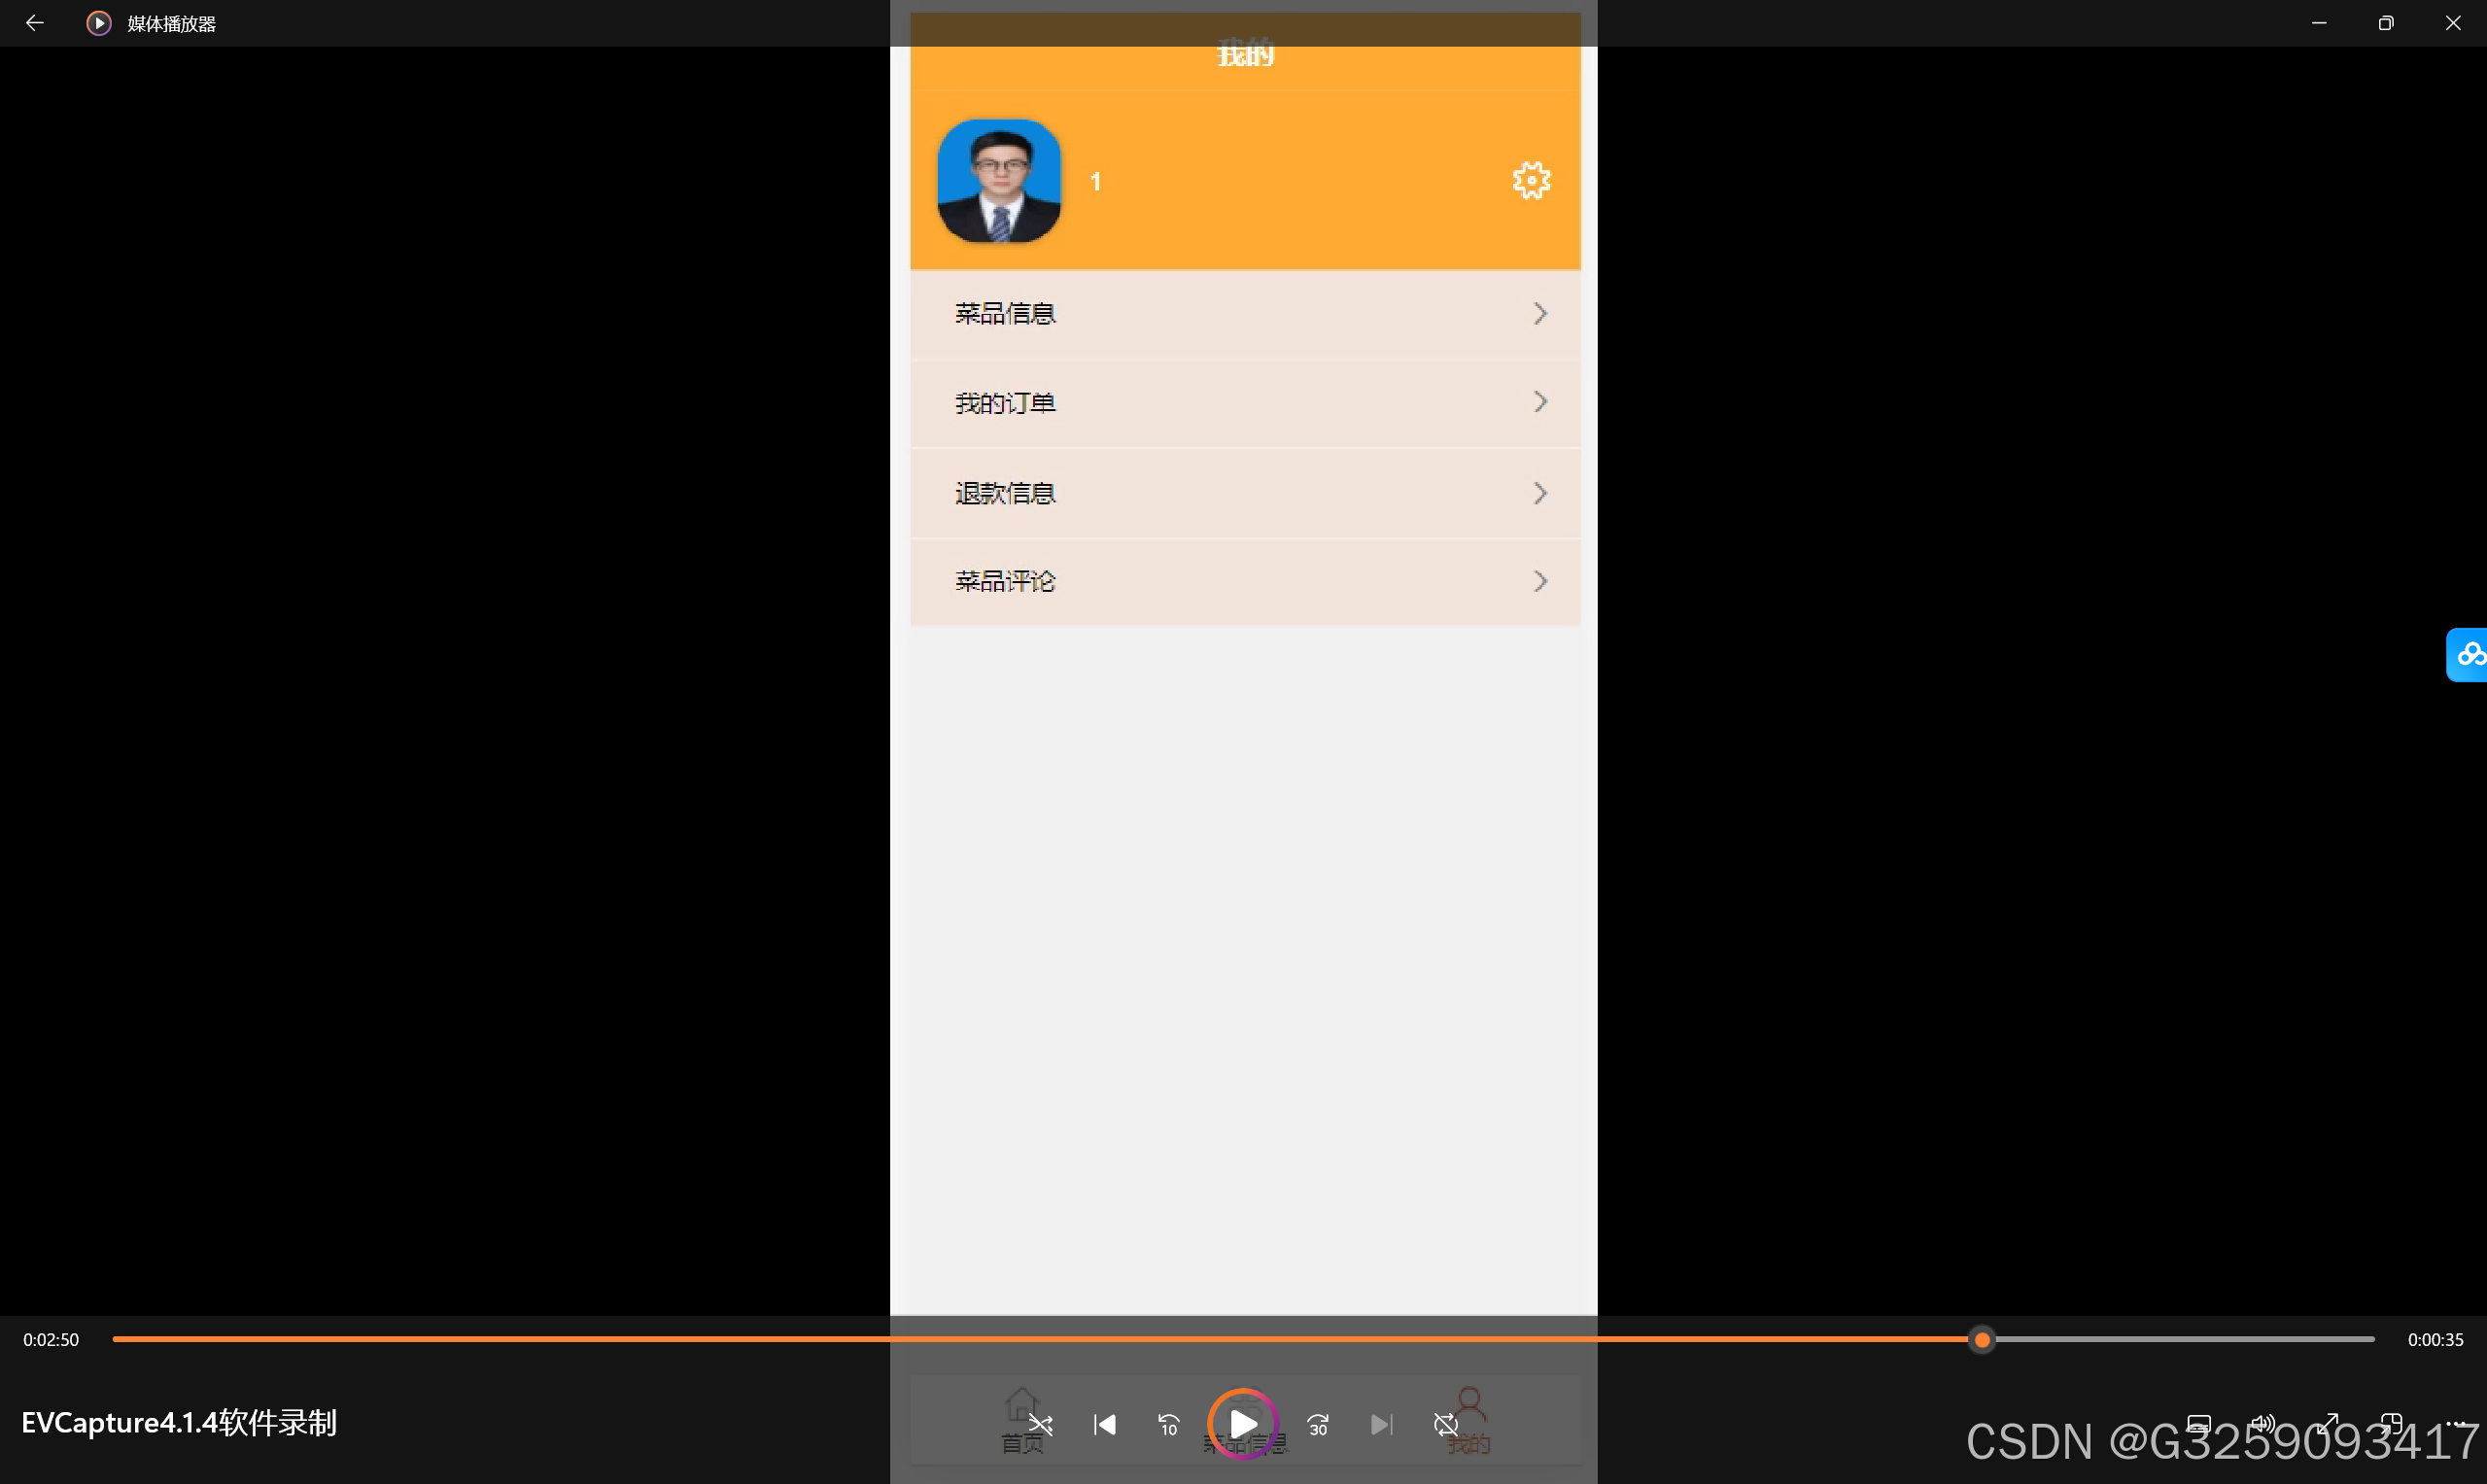Click the previous track icon
This screenshot has height=1484, width=2487.
pos(1104,1424)
